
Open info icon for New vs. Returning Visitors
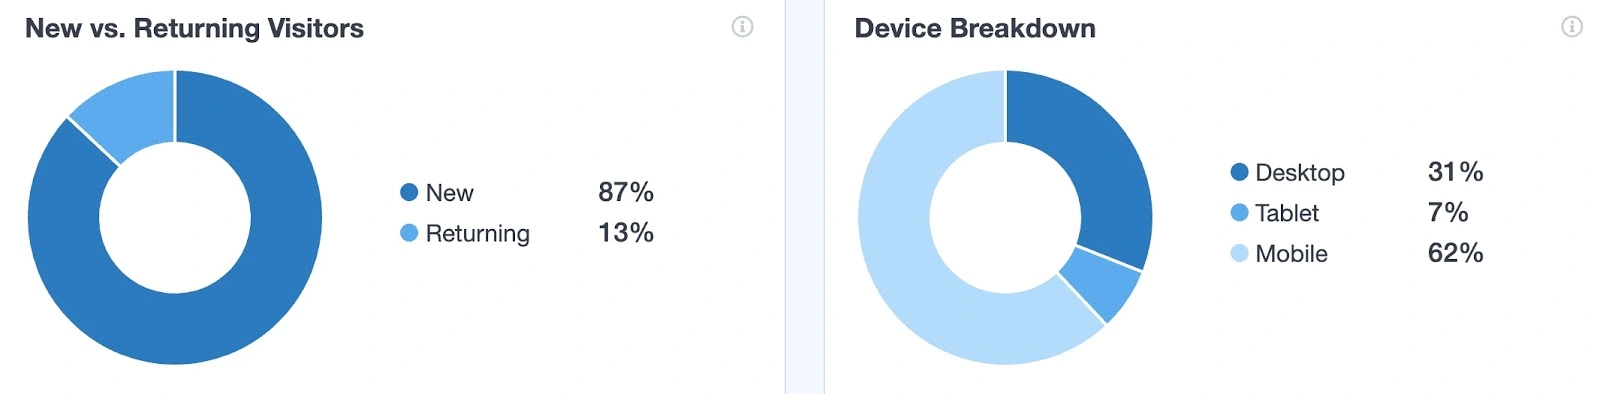point(742,27)
